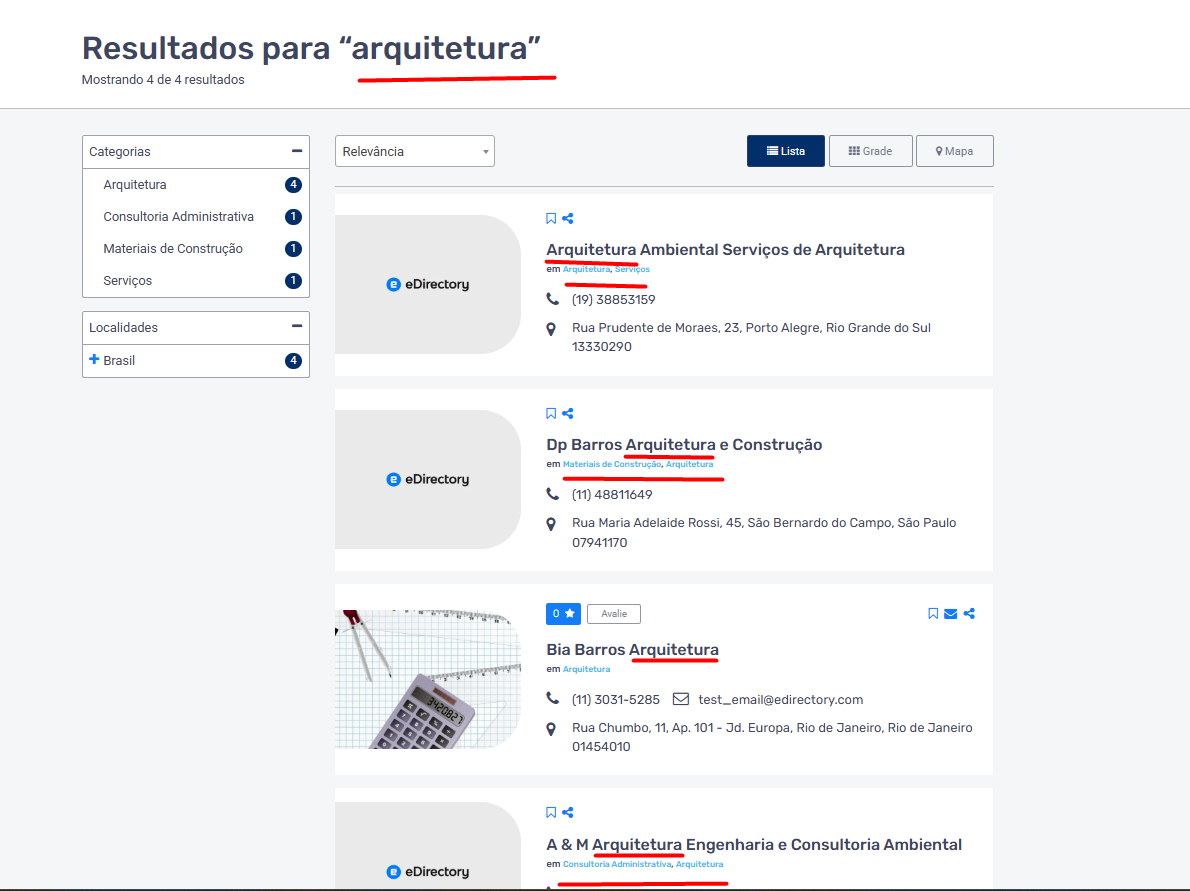Click phone number (11) 3031-5285
This screenshot has height=891, width=1190.
coord(615,700)
